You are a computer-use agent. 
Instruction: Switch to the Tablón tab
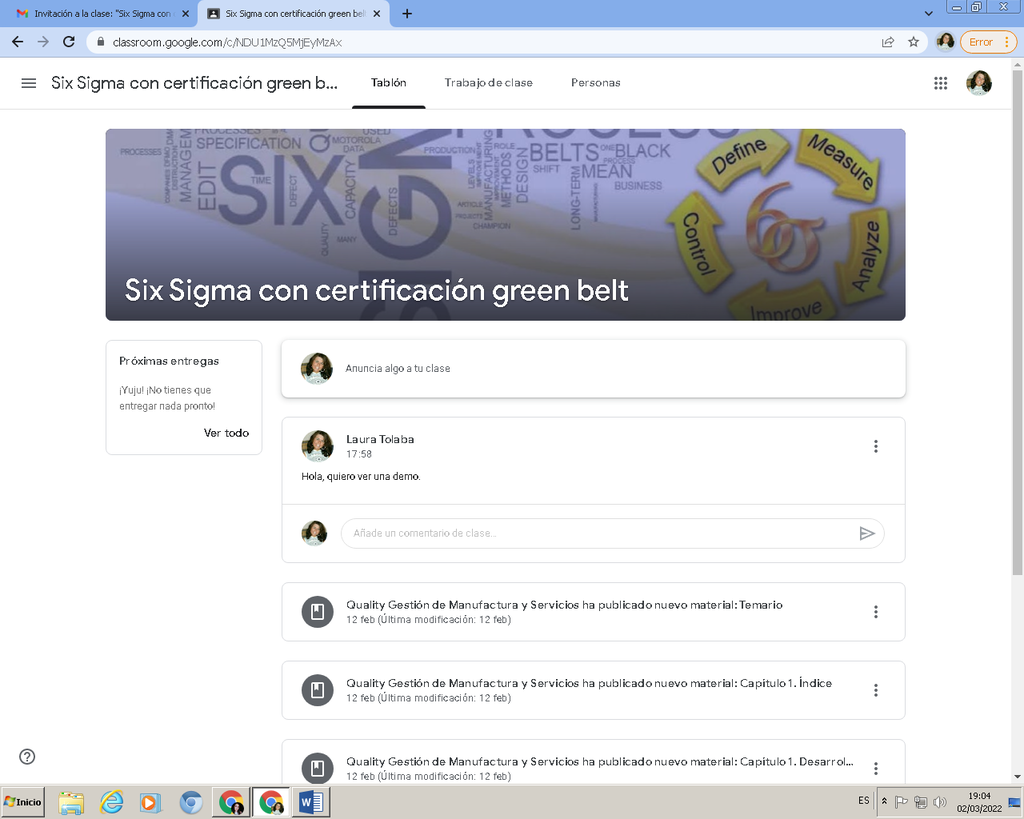(389, 83)
